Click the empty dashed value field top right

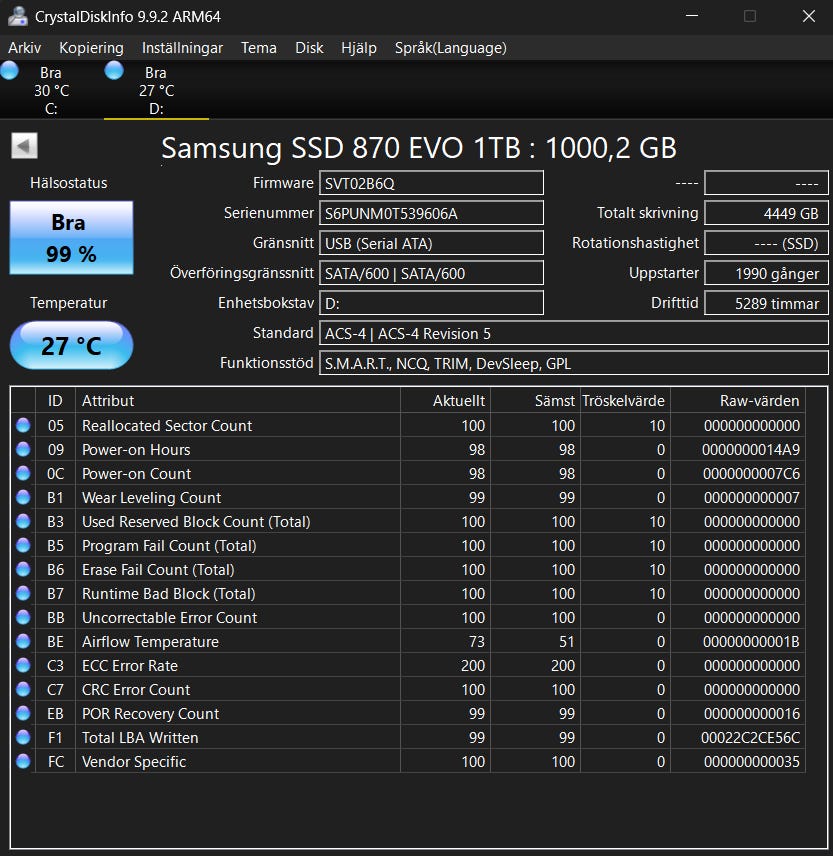click(766, 183)
